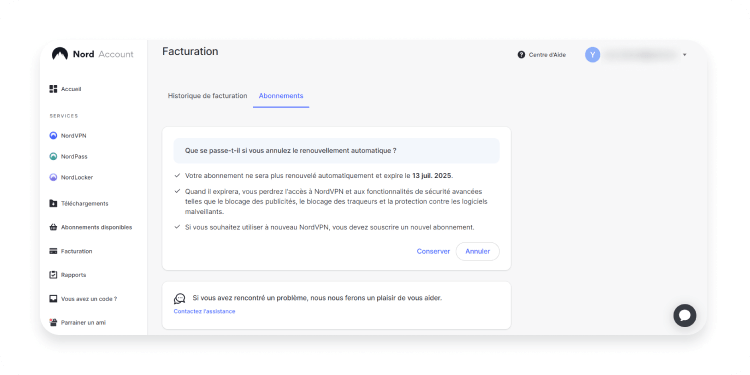This screenshot has width=750, height=375.
Task: Click the Conserver link
Action: [433, 251]
